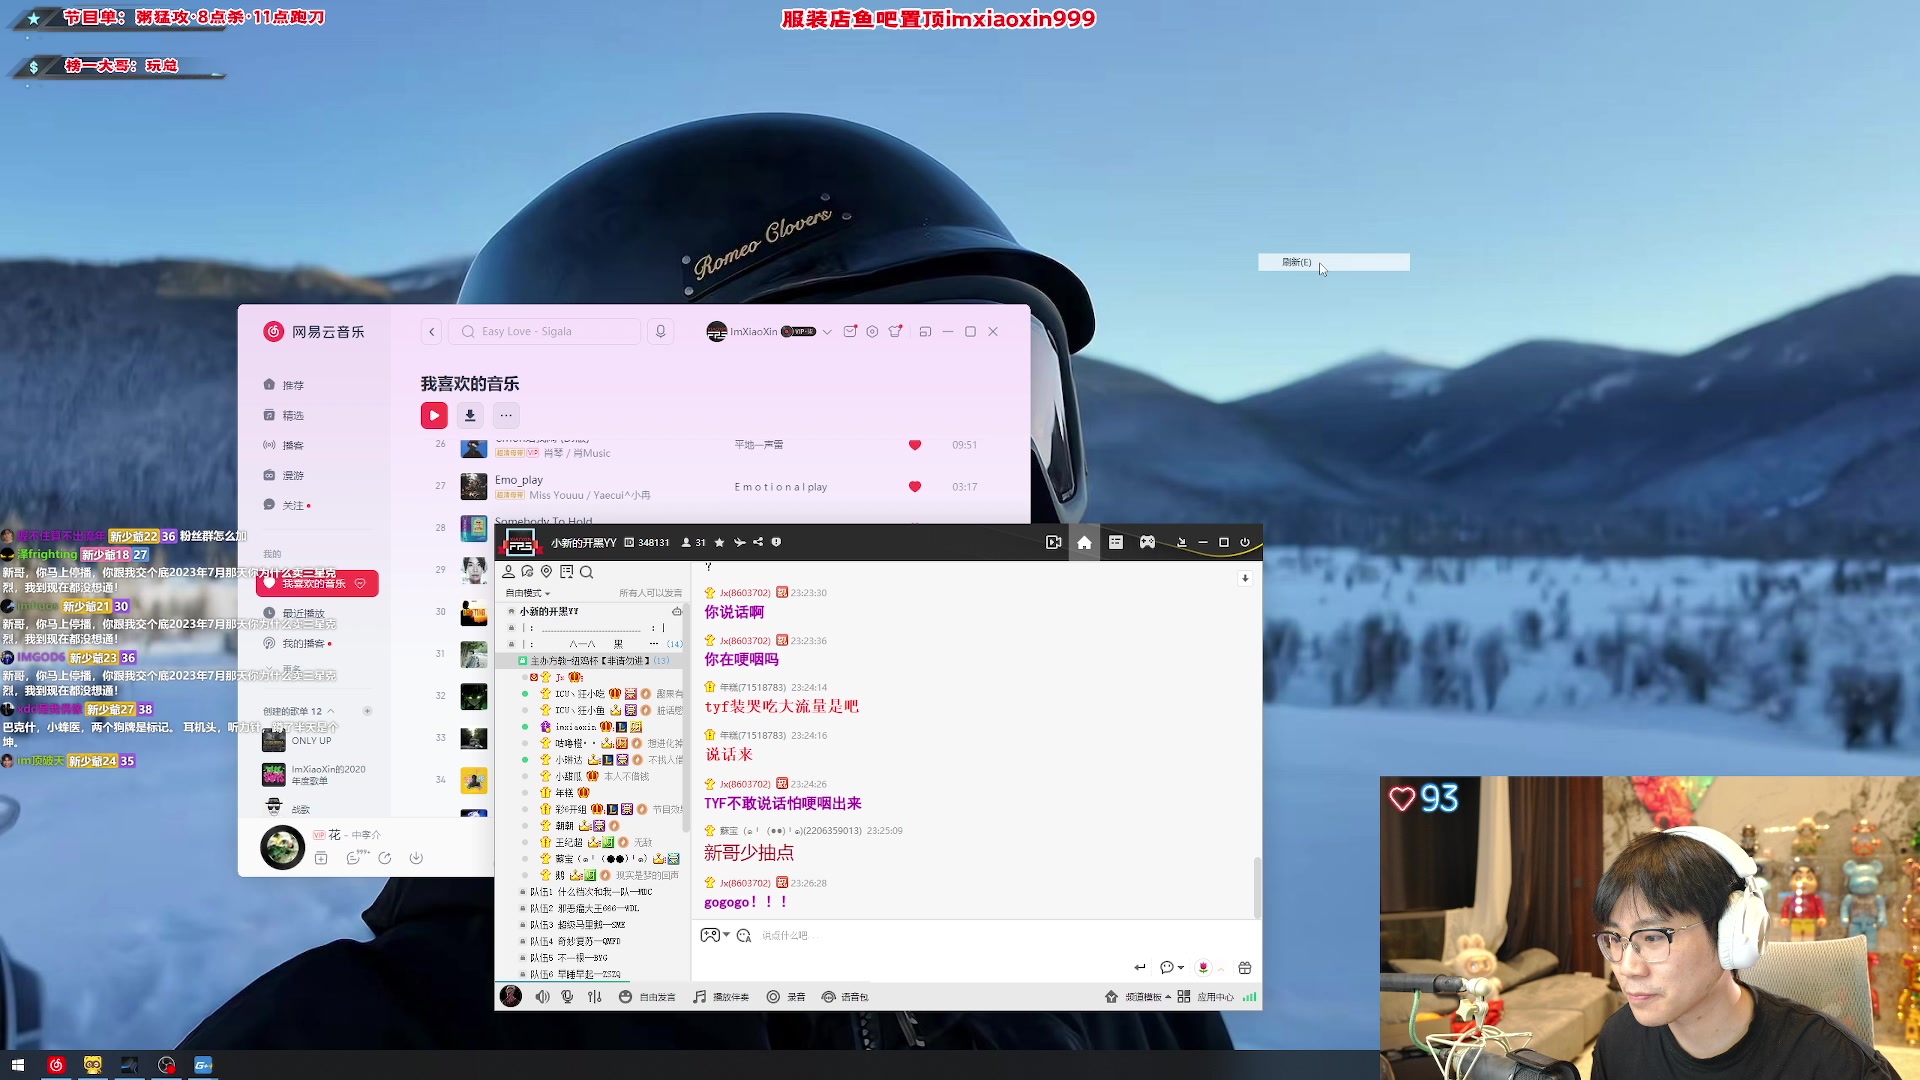Open YY gift box icon
Viewport: 1920px width, 1080px height.
[x=1245, y=967]
